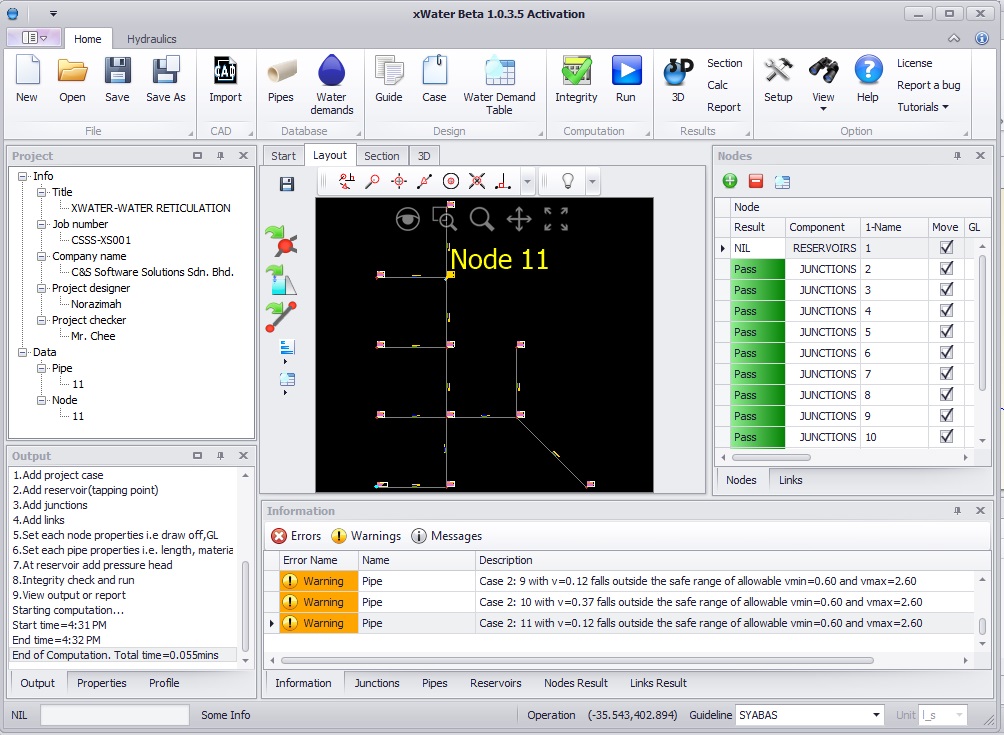Viewport: 1004px width, 735px height.
Task: Open the 3D results view icon
Action: coord(678,80)
